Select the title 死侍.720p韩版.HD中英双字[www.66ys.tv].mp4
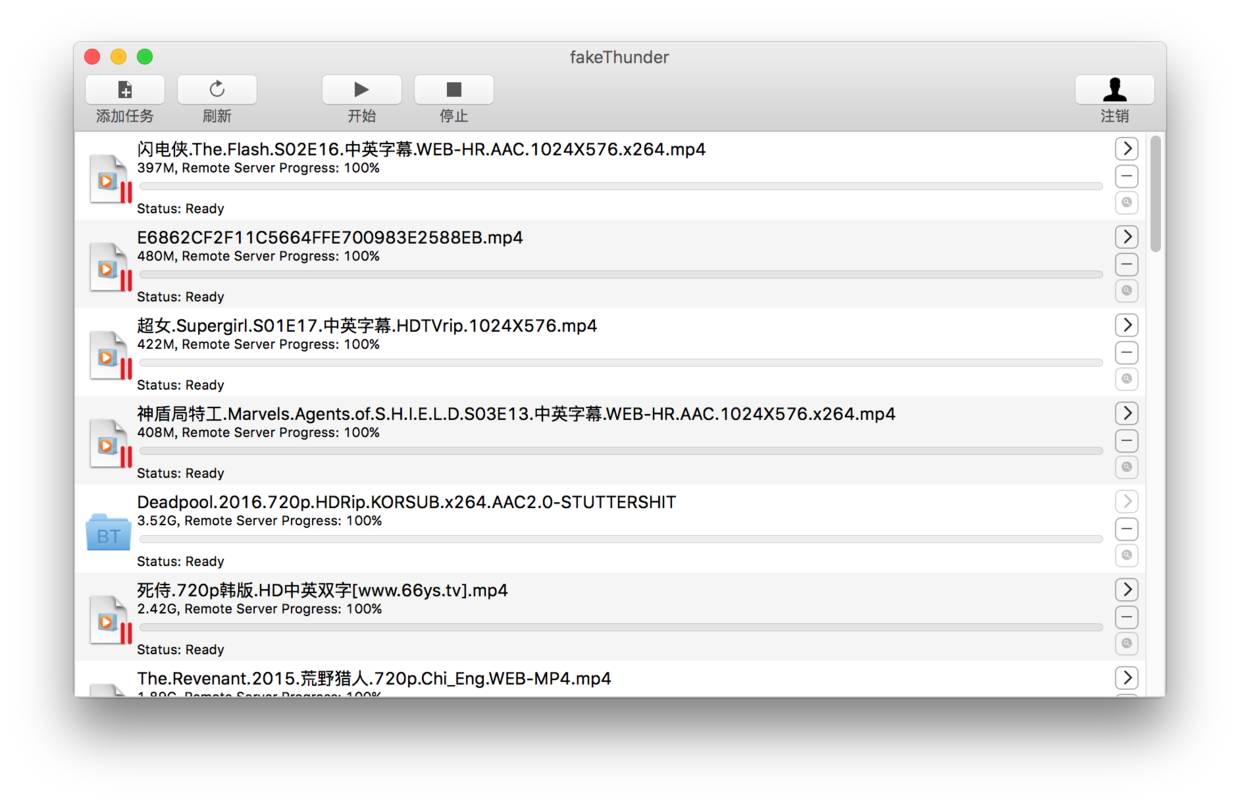This screenshot has height=803, width=1240. [322, 590]
